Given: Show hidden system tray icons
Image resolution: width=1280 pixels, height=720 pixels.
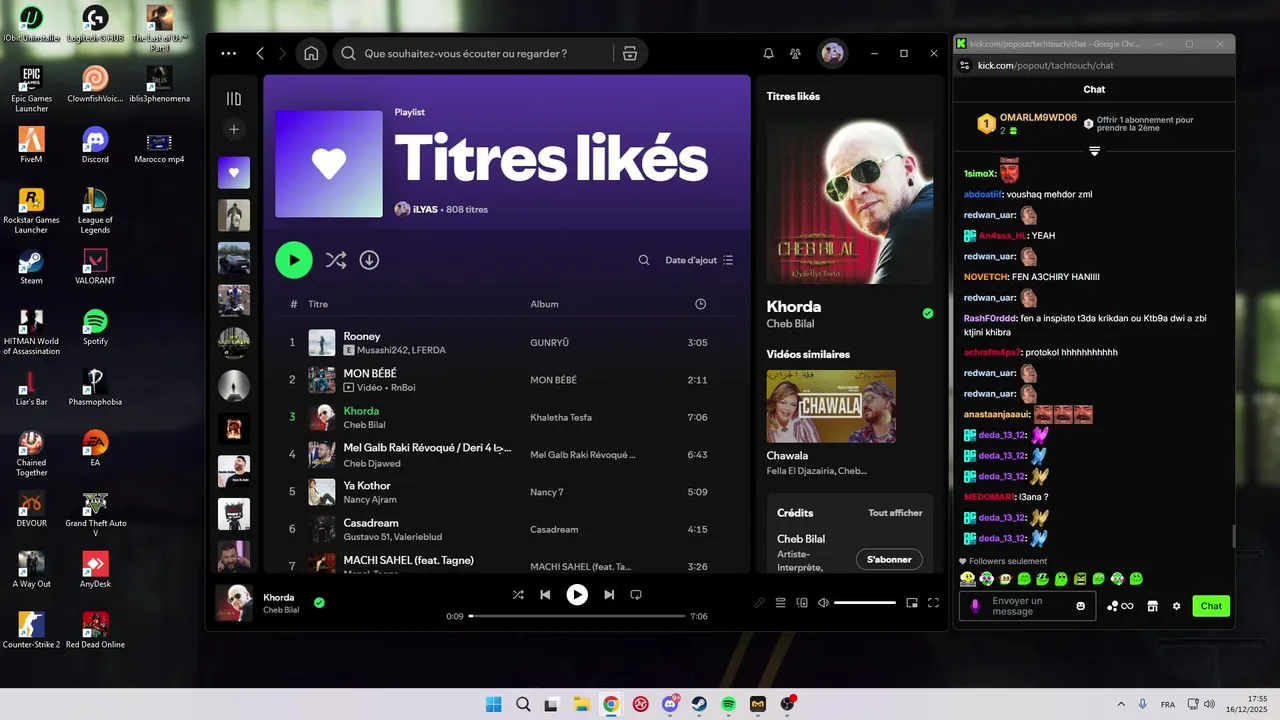Looking at the screenshot, I should tap(1120, 704).
